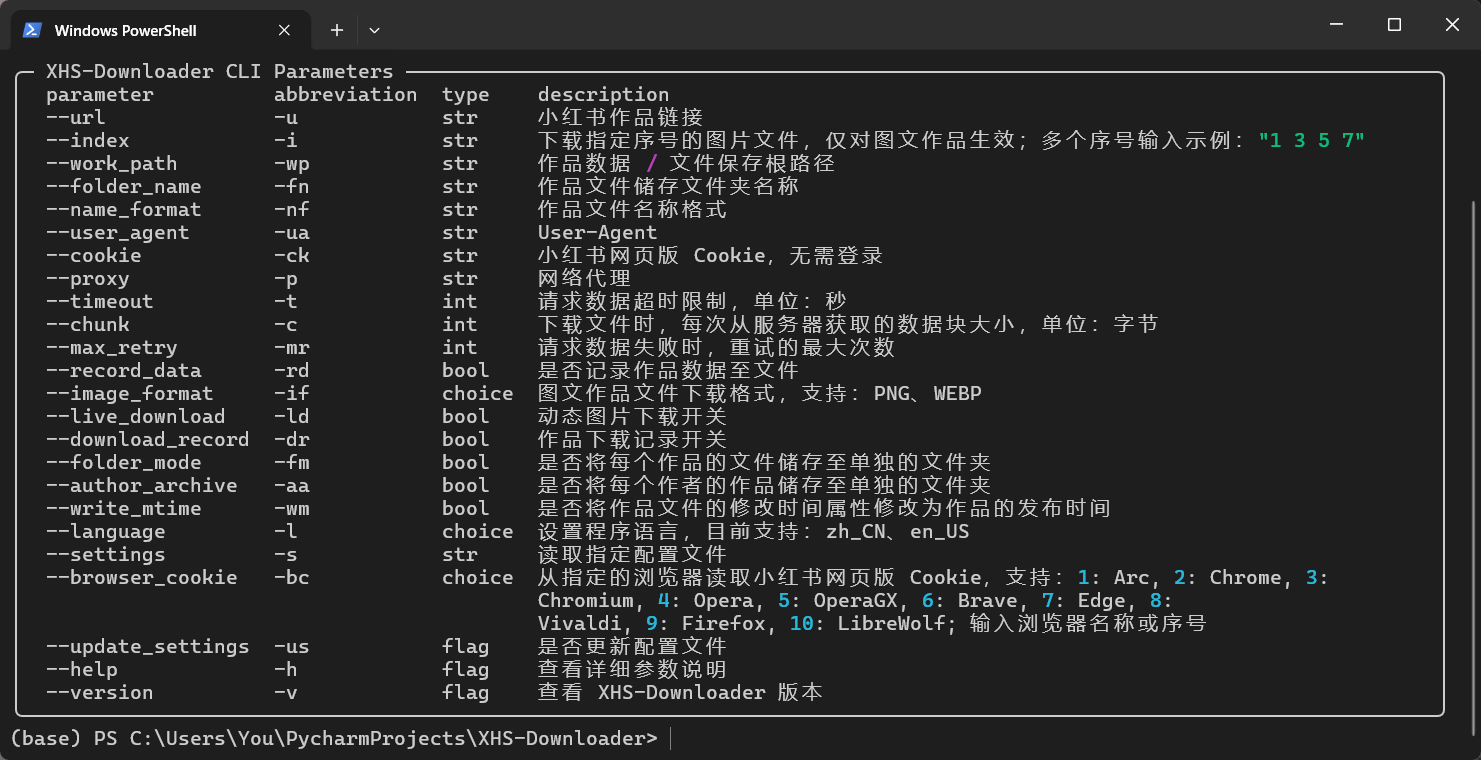1481x760 pixels.
Task: Expand the new tab profile dropdown chevron
Action: coord(374,30)
